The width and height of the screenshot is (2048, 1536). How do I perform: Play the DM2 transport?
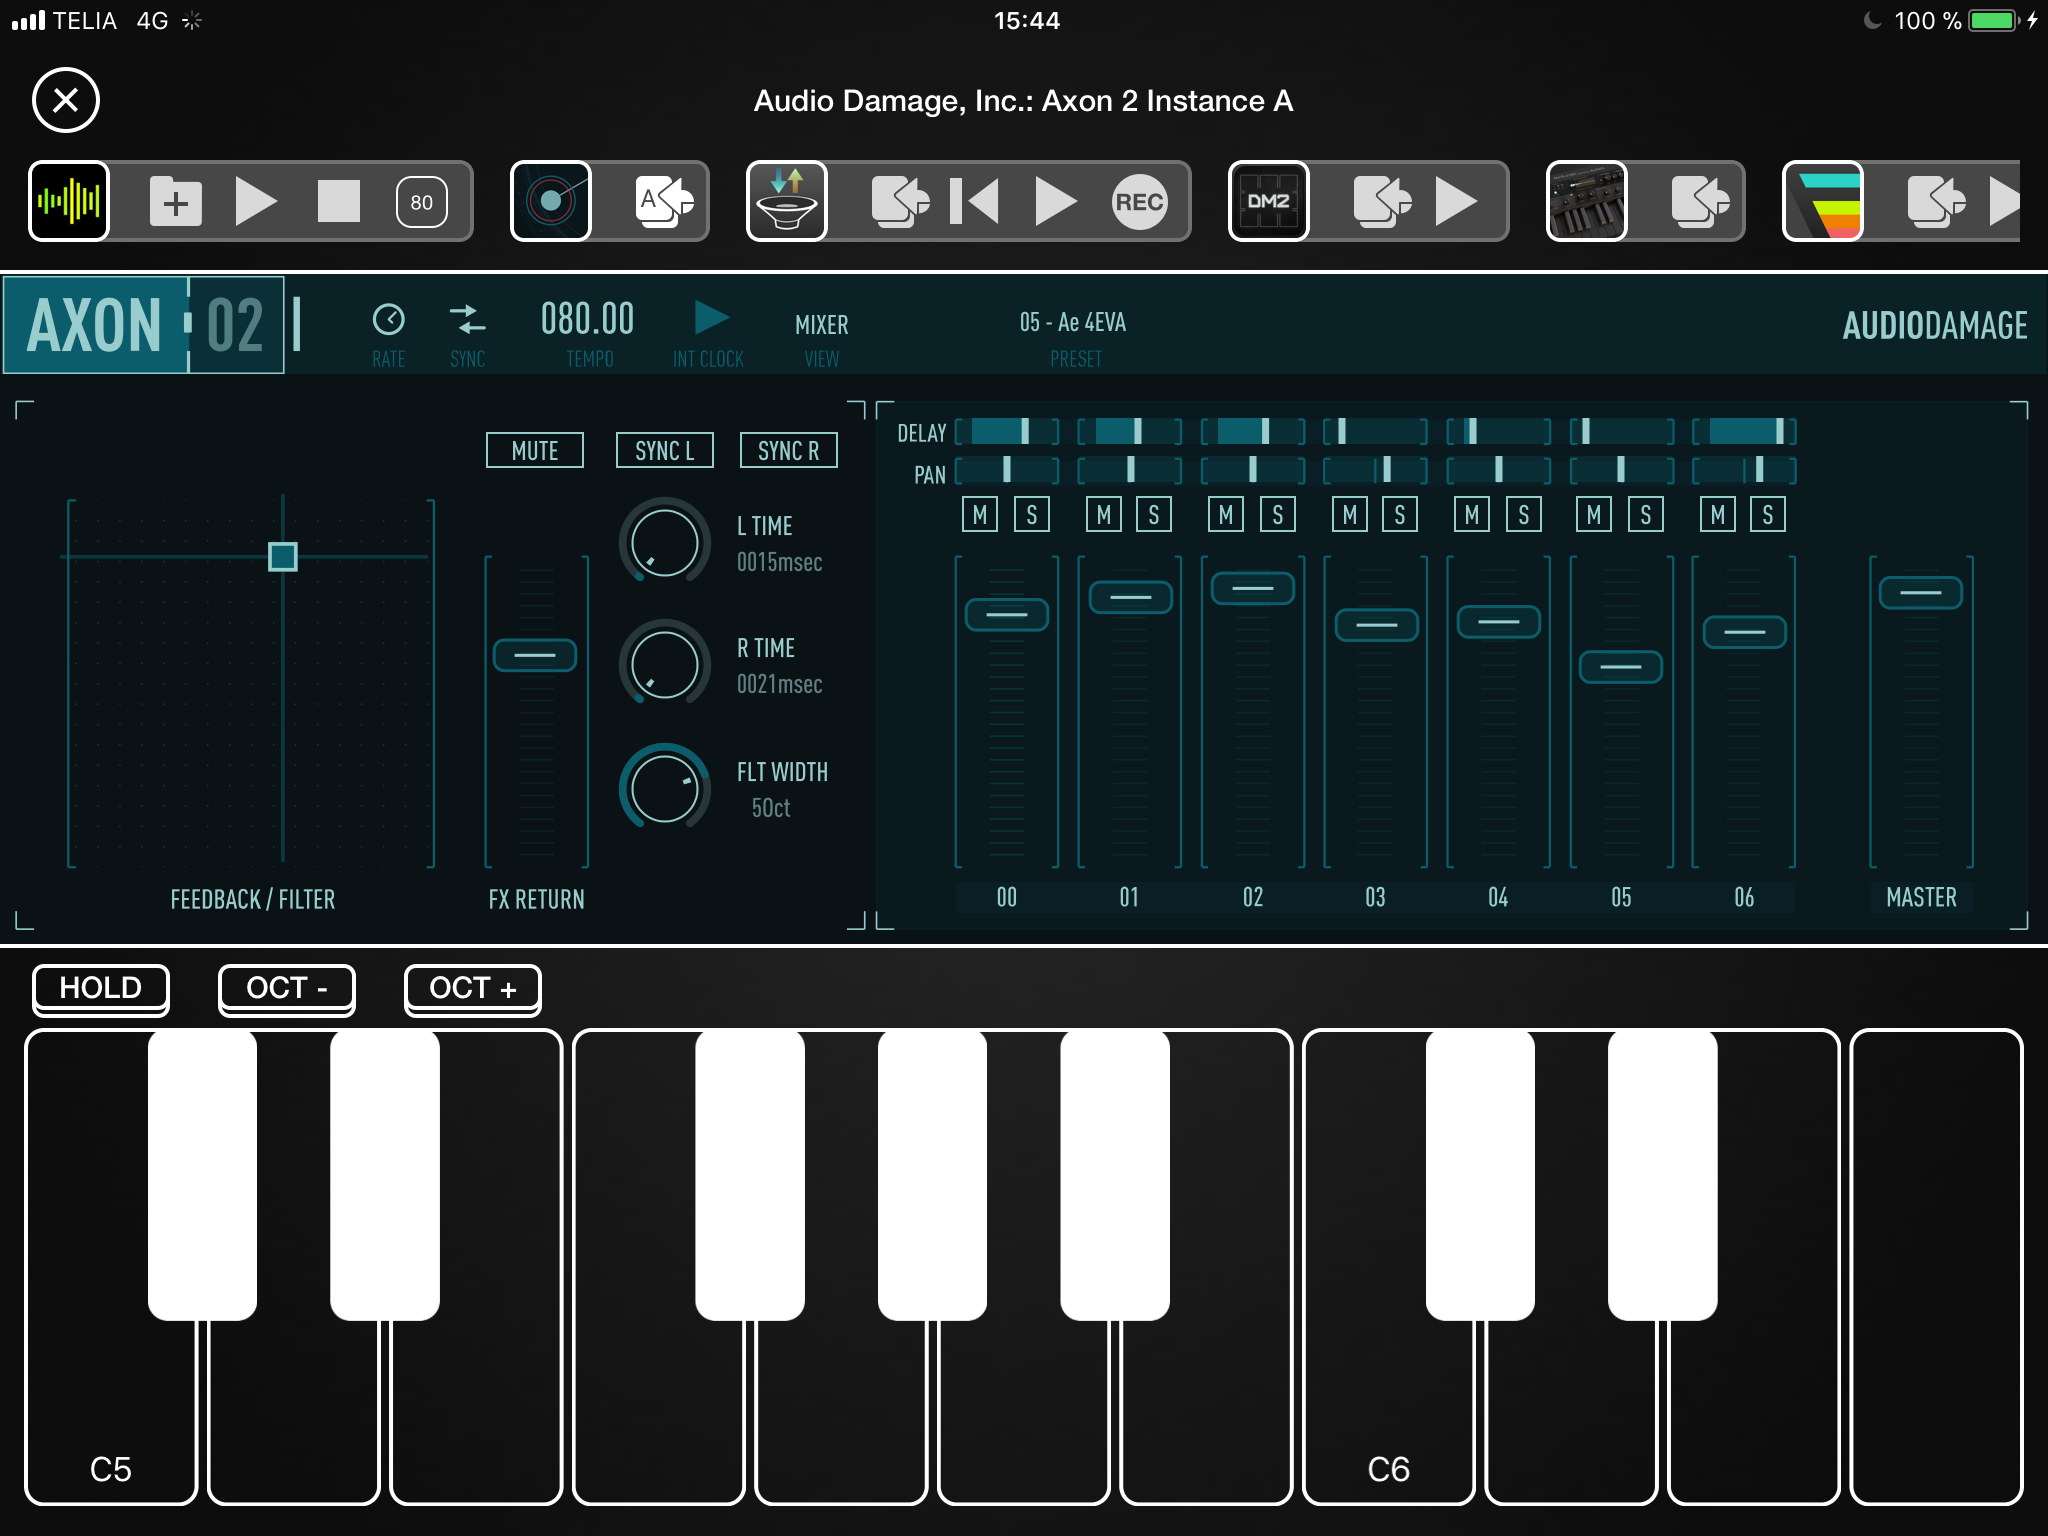pyautogui.click(x=1456, y=202)
